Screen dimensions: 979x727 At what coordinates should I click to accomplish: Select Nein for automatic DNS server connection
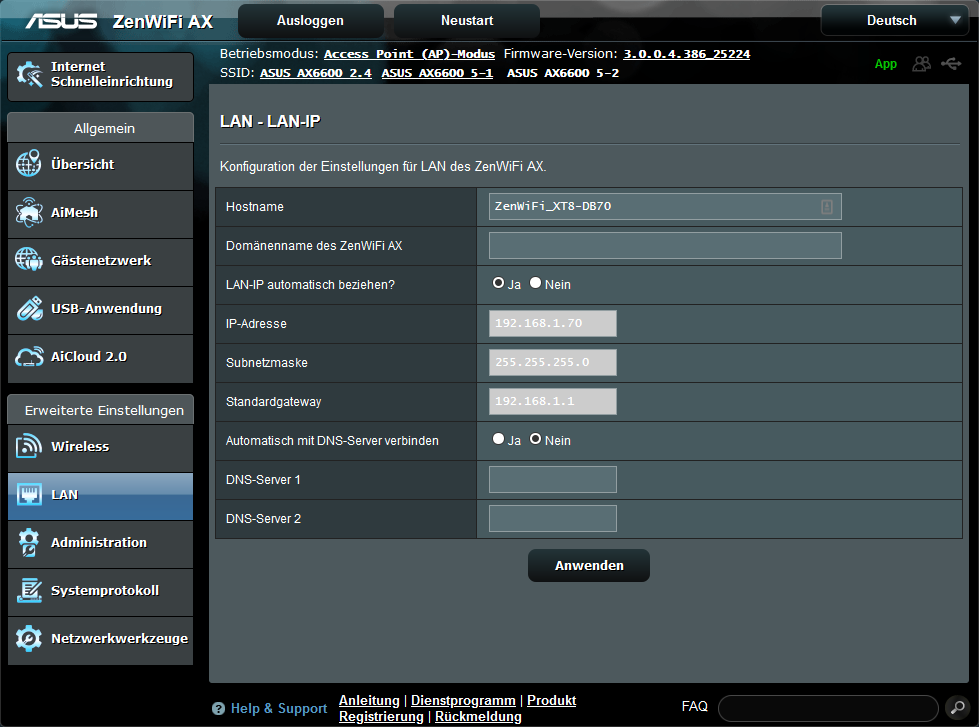[x=536, y=439]
